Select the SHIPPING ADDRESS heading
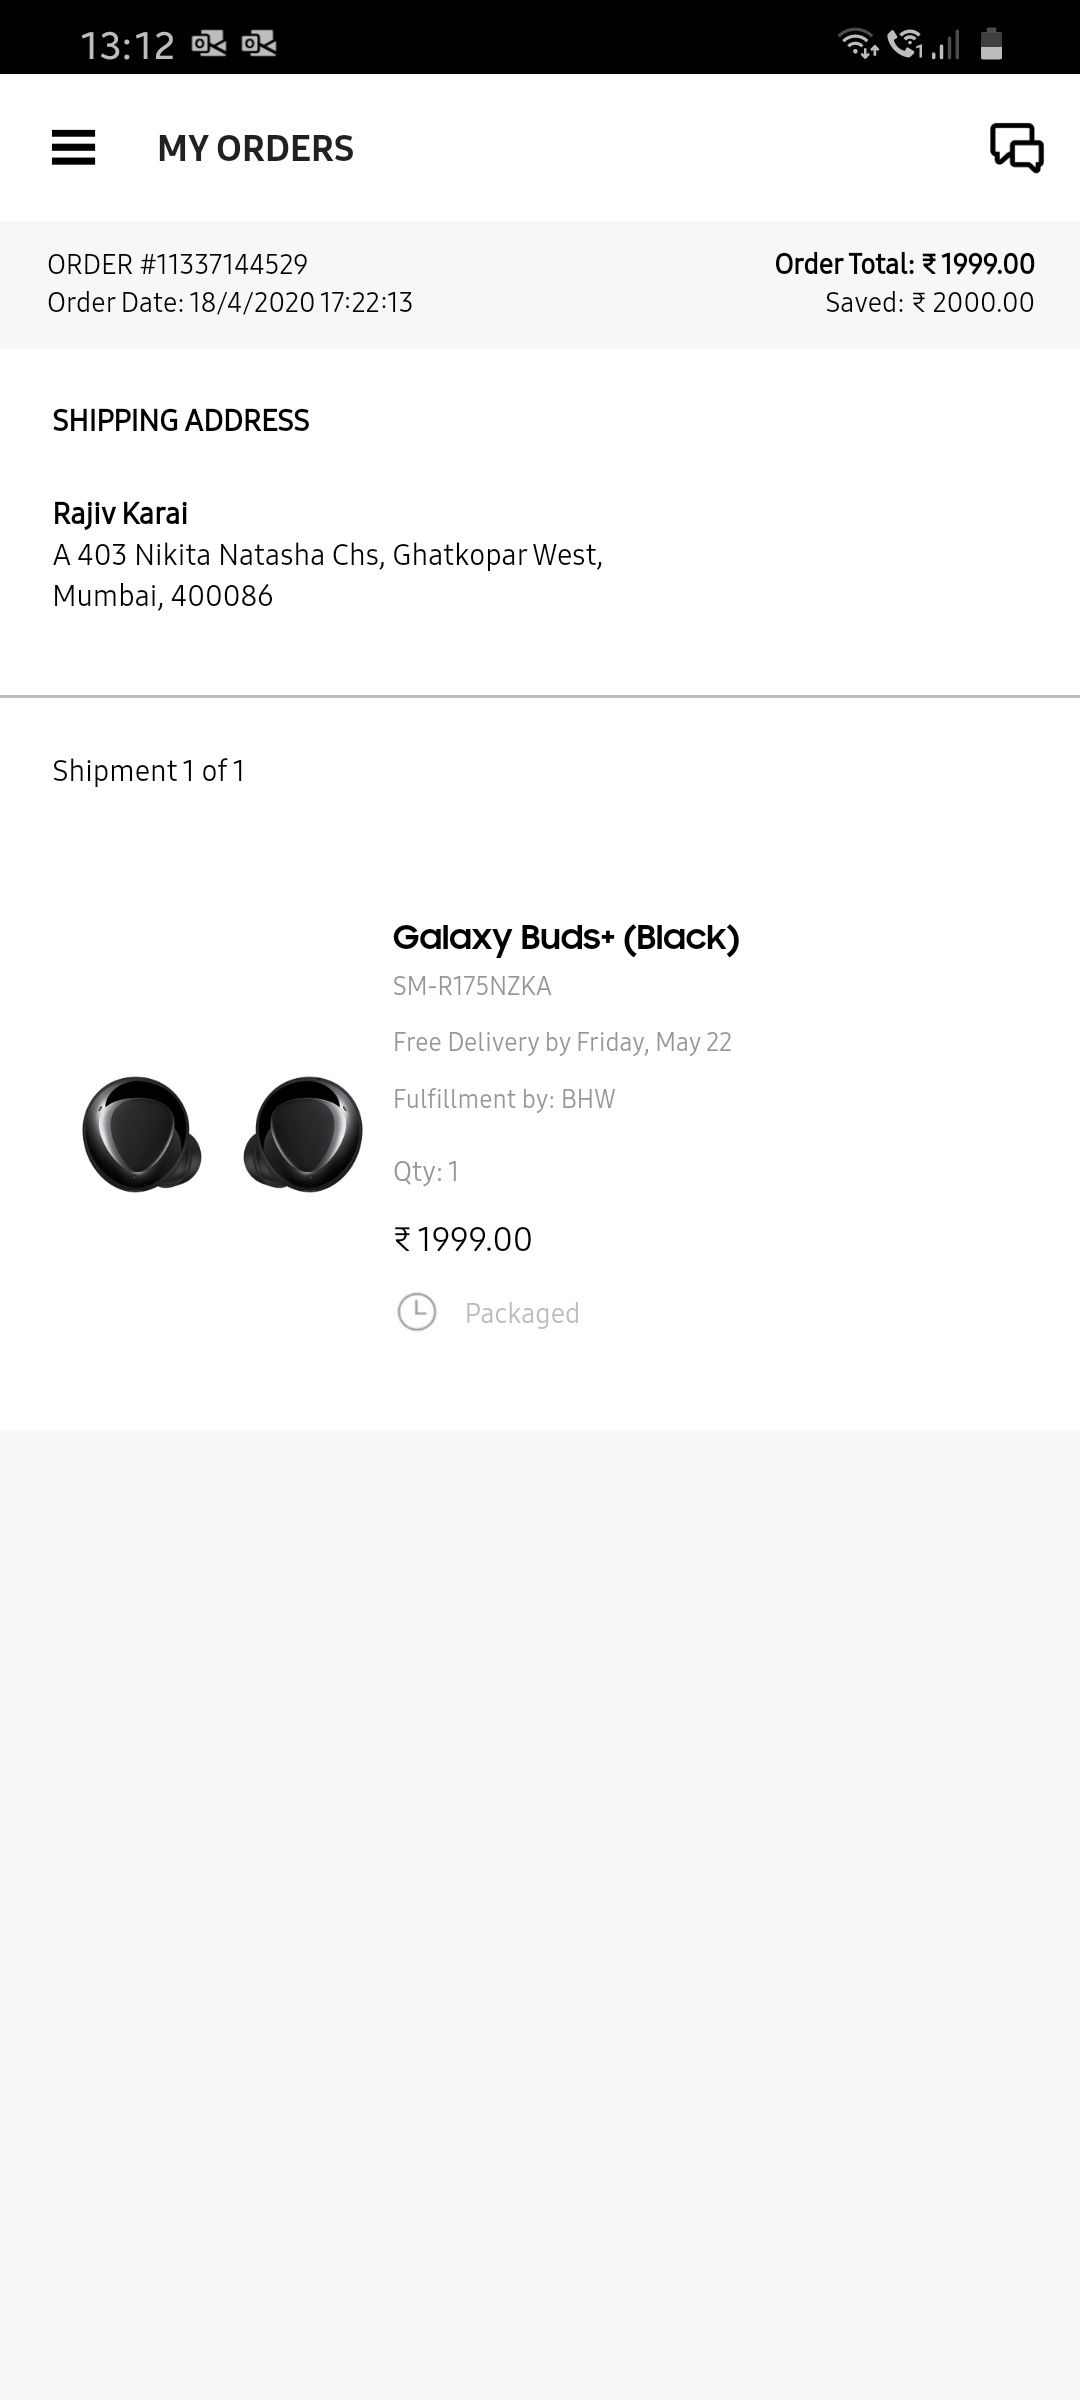Viewport: 1080px width, 2400px height. 181,420
